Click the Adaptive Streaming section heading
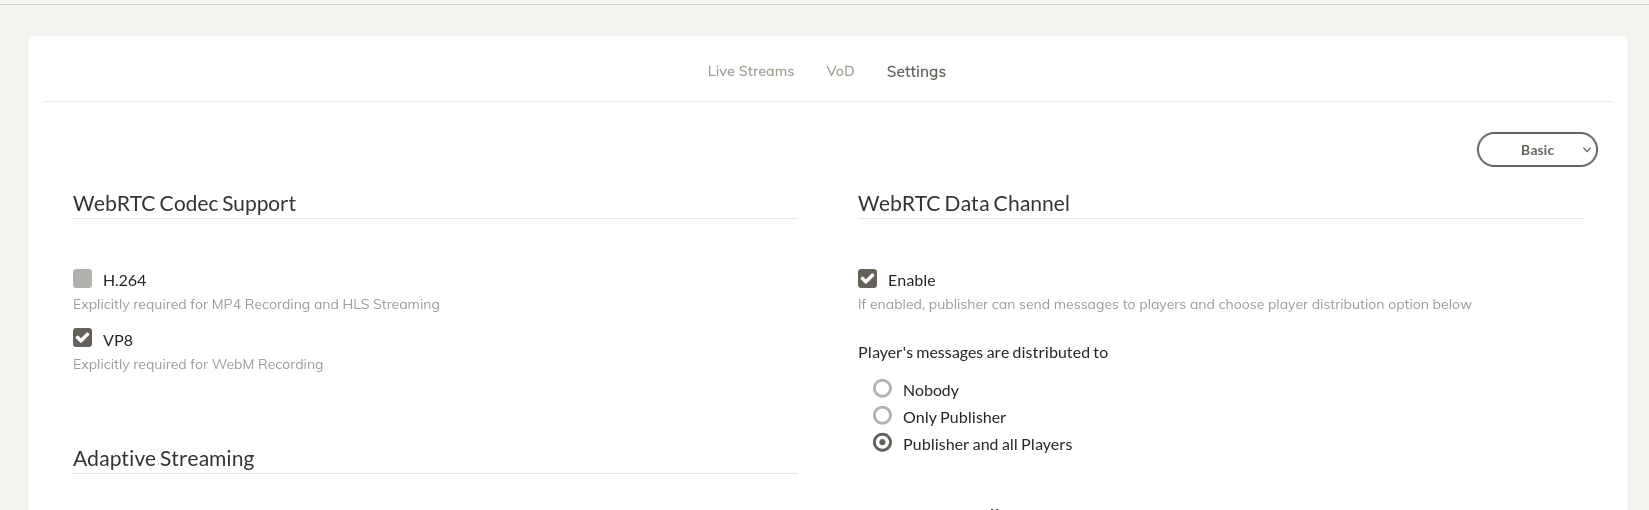 [x=164, y=458]
